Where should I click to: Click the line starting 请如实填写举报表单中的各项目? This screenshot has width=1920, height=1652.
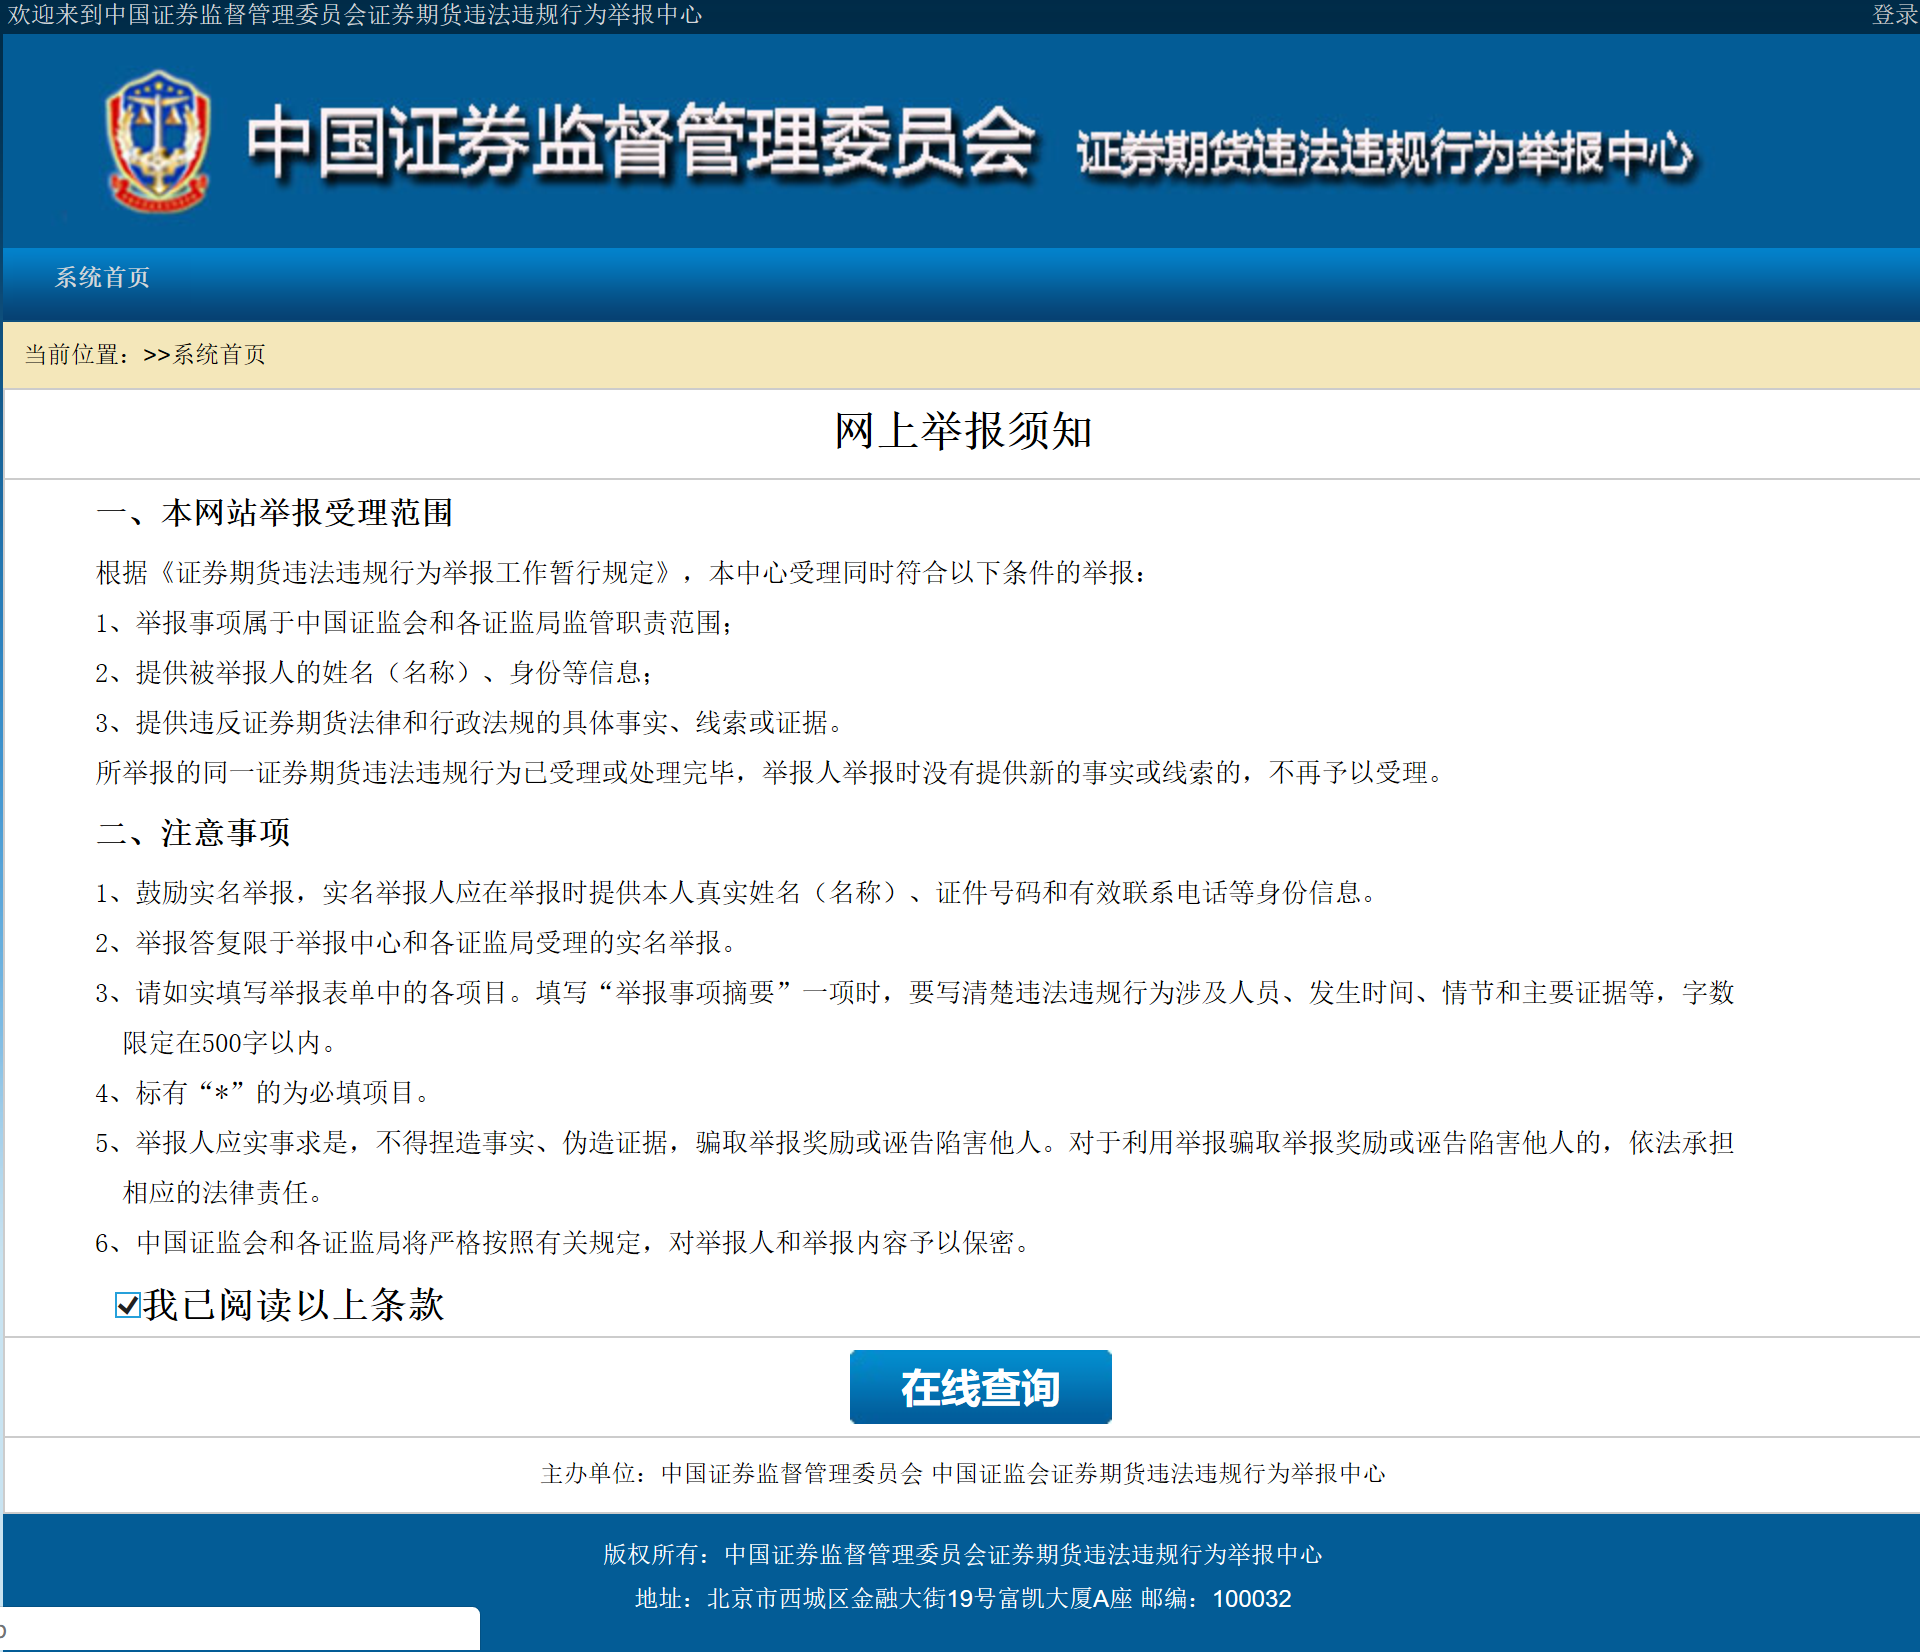tap(915, 993)
